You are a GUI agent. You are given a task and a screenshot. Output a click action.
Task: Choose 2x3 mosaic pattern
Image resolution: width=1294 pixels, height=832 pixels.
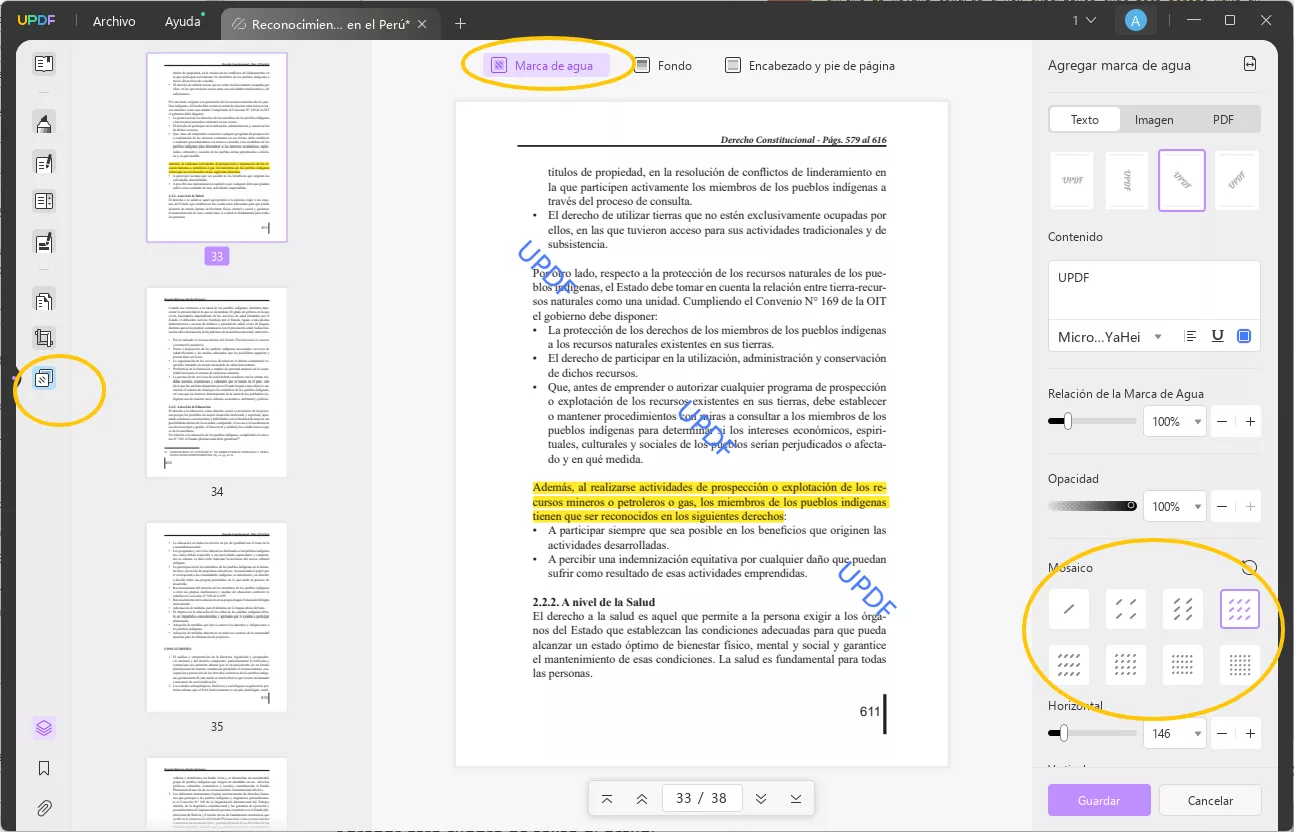tap(1183, 609)
